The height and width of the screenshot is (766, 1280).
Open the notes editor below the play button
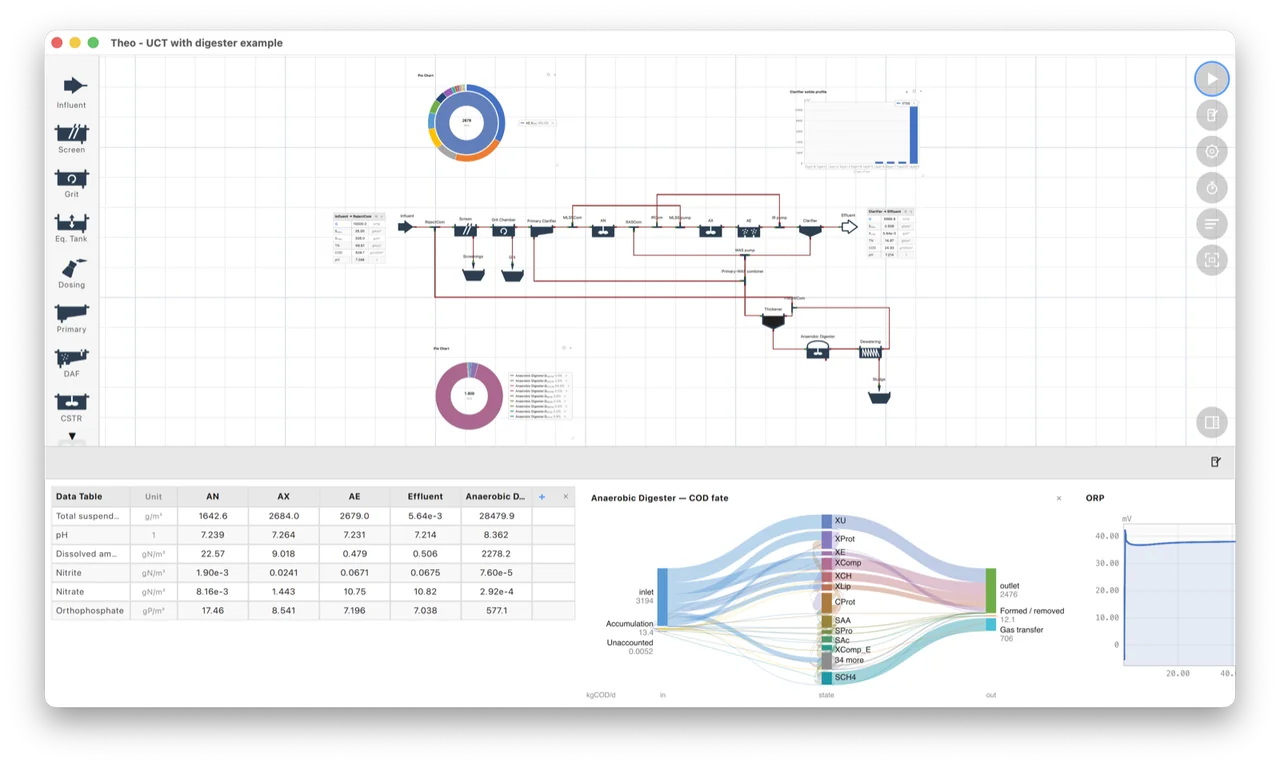pyautogui.click(x=1212, y=115)
